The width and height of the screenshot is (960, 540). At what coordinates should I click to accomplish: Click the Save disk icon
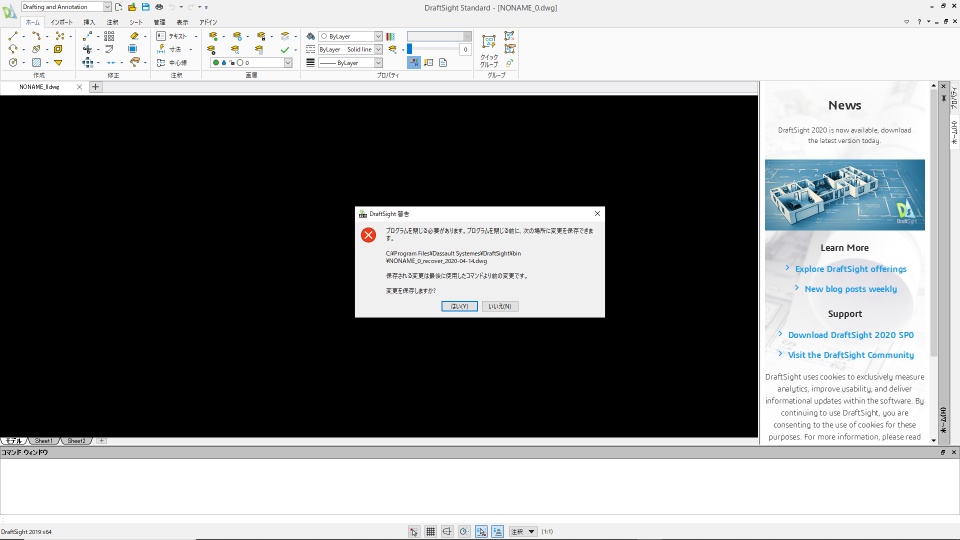pyautogui.click(x=146, y=7)
